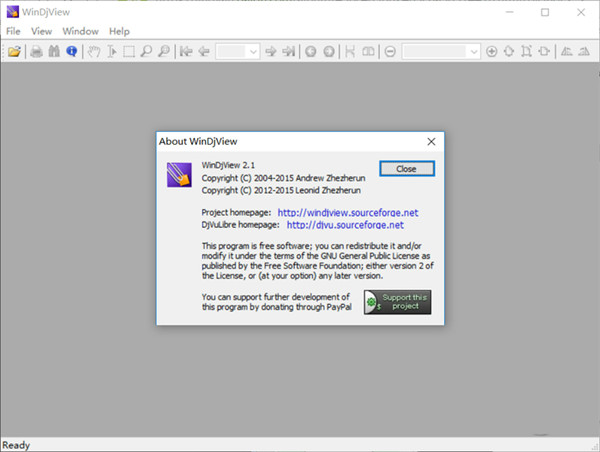
Task: Click the zoom out minus icon
Action: point(389,51)
